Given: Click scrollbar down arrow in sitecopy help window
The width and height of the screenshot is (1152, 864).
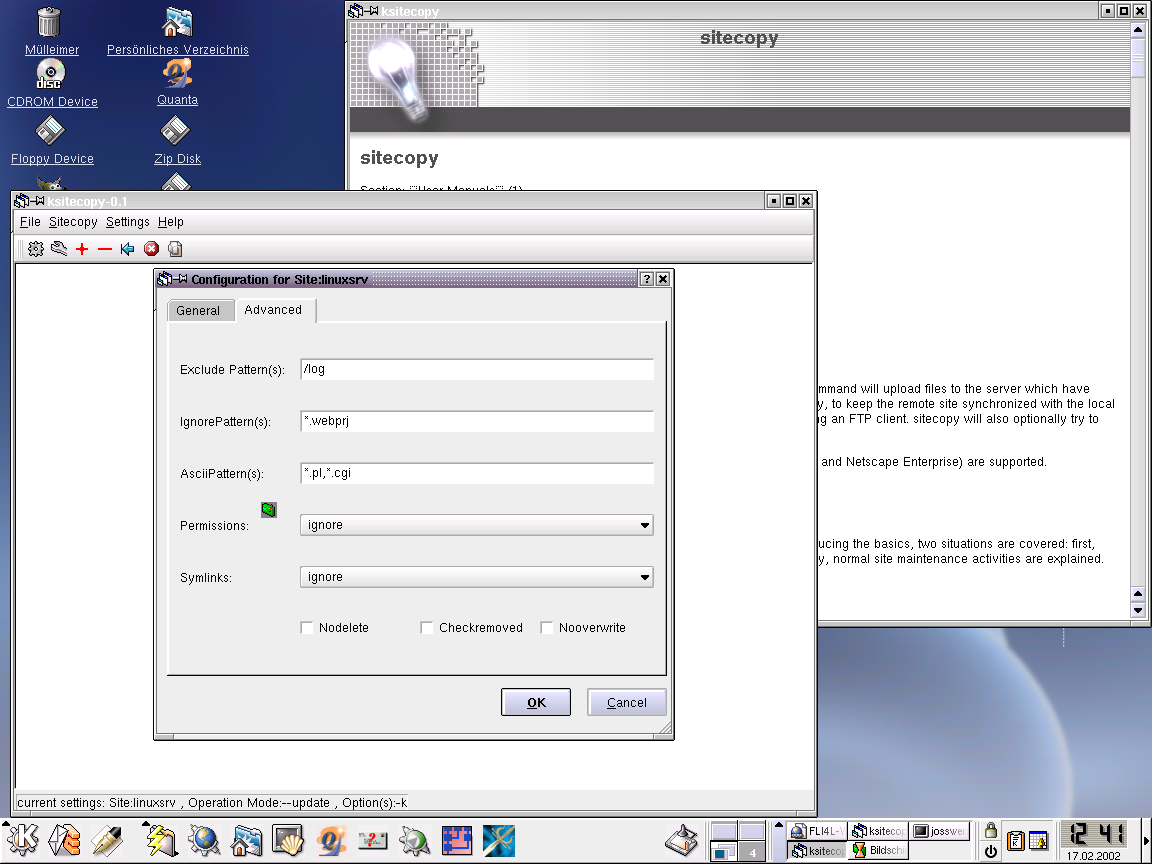Looking at the screenshot, I should [1137, 610].
